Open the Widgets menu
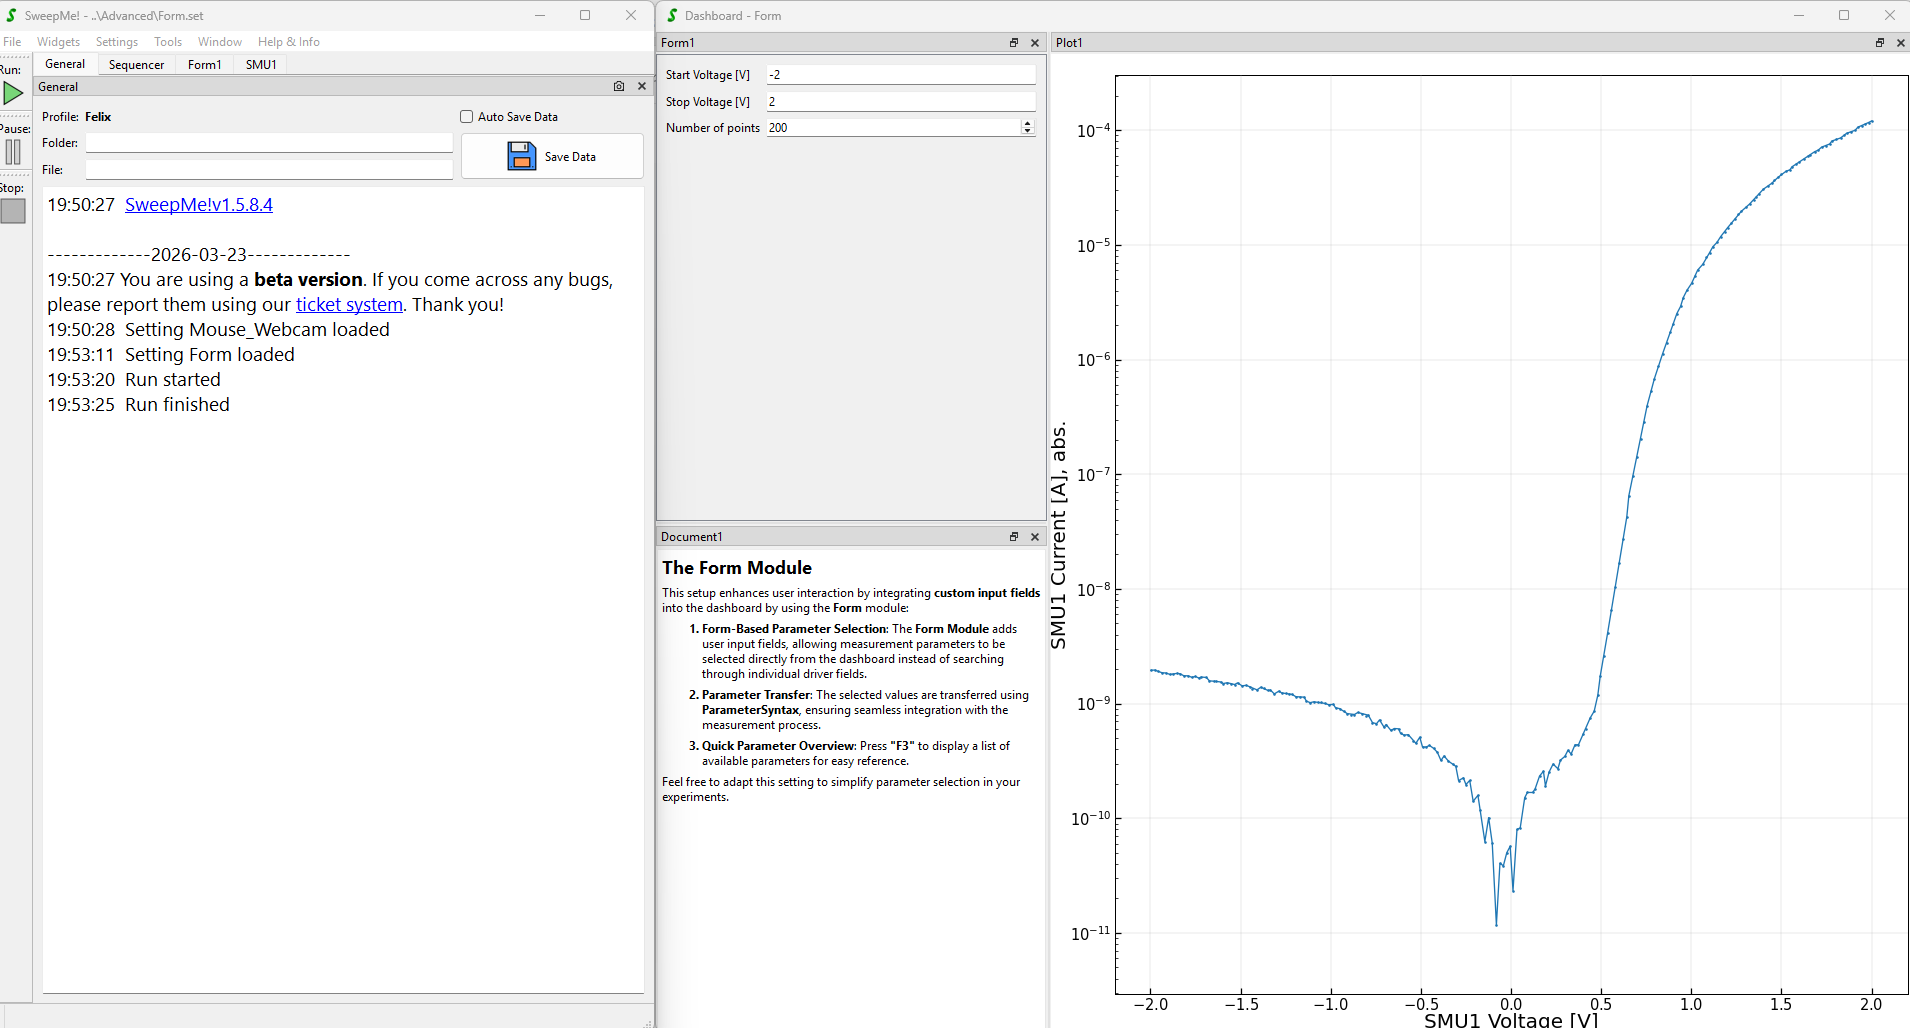The height and width of the screenshot is (1028, 1910). 58,42
